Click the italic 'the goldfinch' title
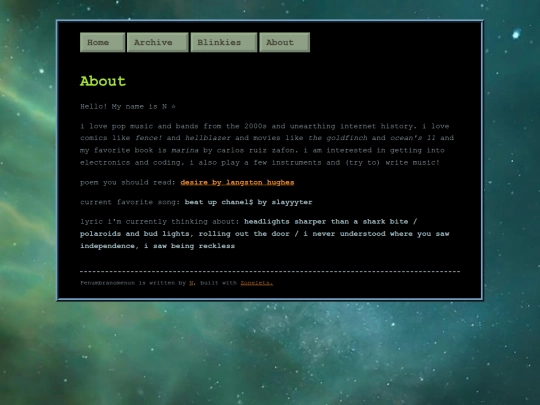This screenshot has height=405, width=540. tap(338, 138)
